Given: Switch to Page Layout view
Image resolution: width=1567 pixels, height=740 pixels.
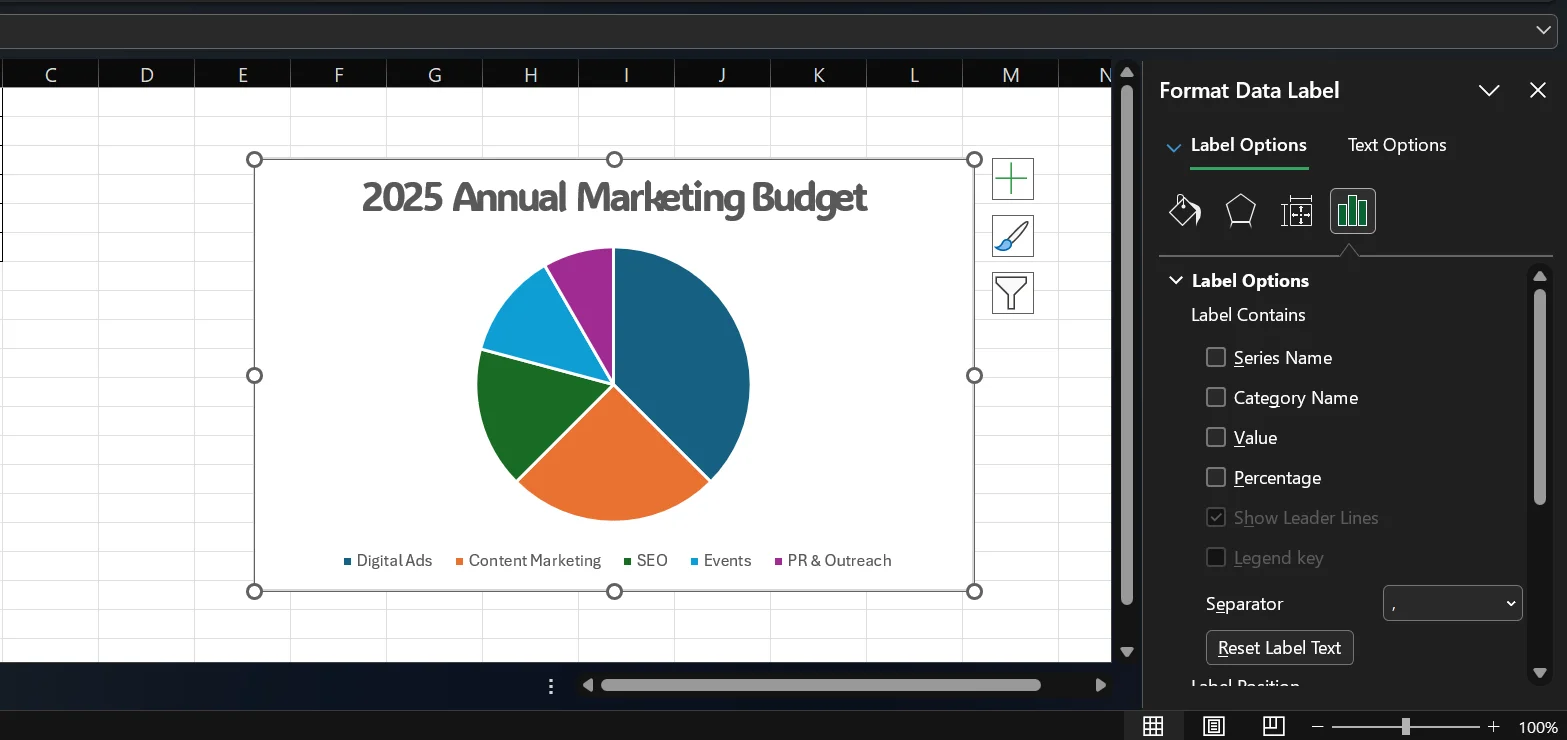Looking at the screenshot, I should pyautogui.click(x=1213, y=726).
